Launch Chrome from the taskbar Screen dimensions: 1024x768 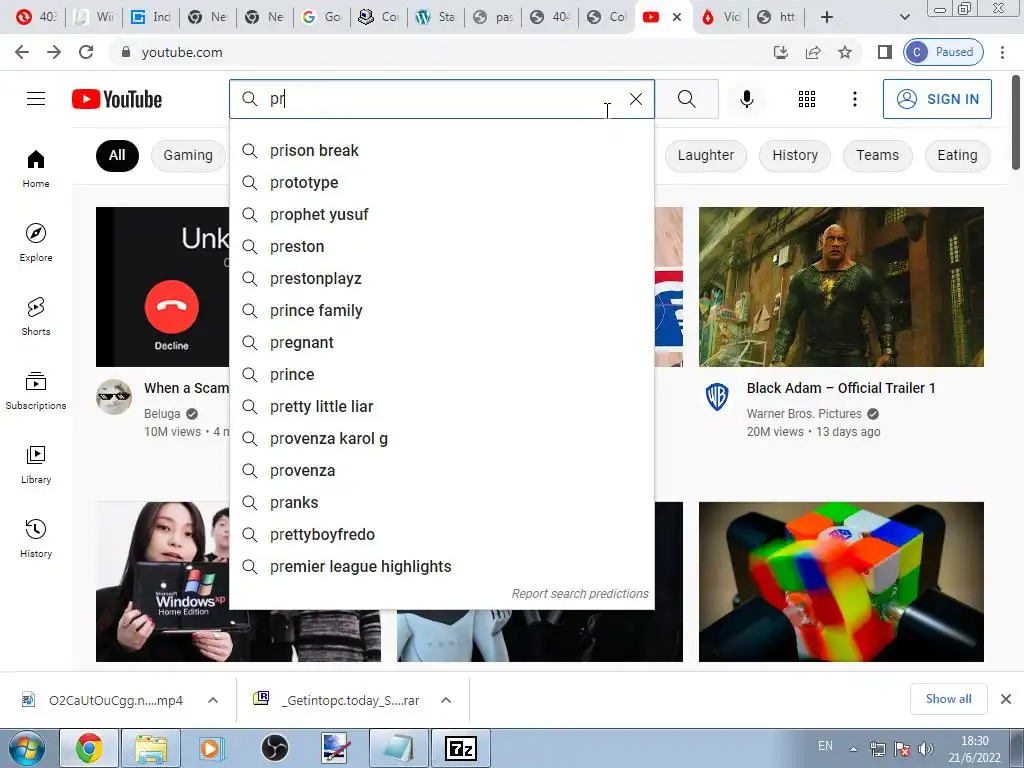tap(89, 748)
